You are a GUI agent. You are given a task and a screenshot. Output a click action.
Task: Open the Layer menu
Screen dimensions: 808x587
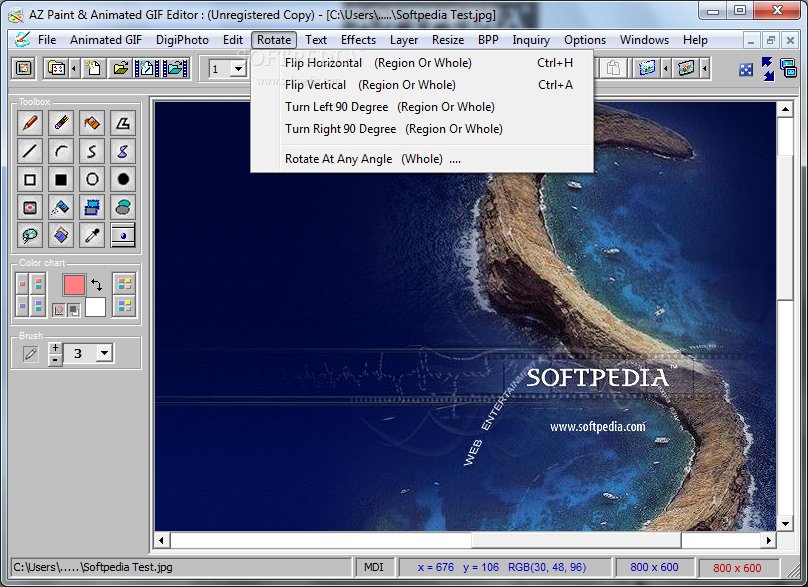point(403,40)
